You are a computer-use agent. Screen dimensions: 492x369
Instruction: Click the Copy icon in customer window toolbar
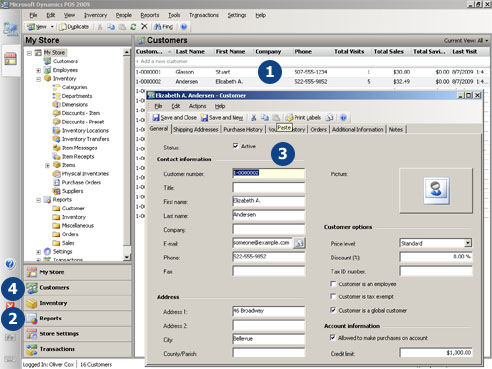pos(265,118)
